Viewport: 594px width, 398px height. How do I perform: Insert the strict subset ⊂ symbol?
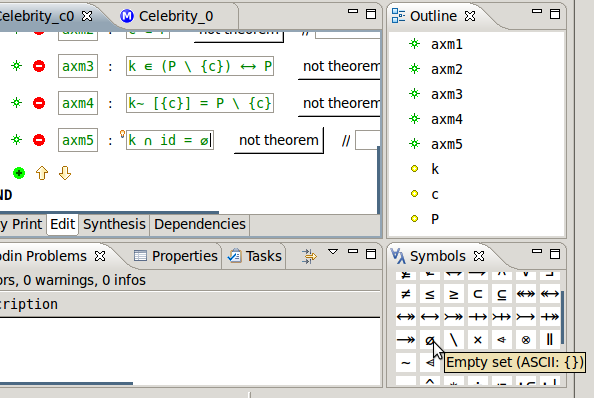tap(477, 294)
